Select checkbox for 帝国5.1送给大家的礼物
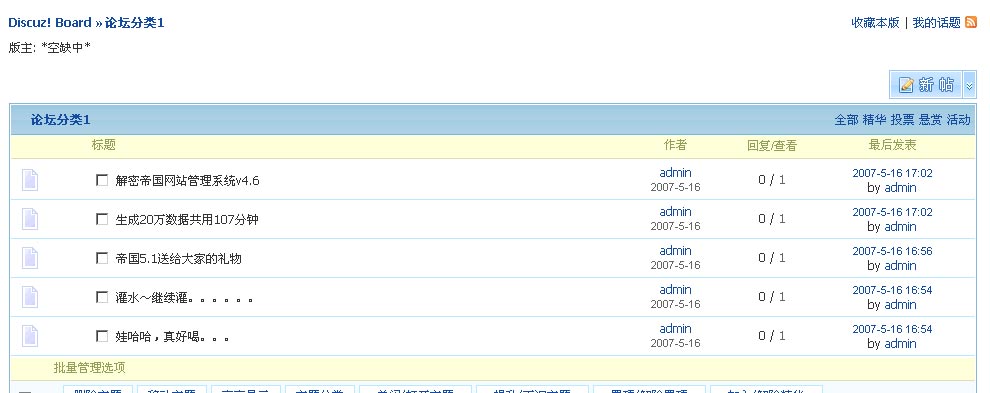This screenshot has width=990, height=393. click(x=102, y=258)
